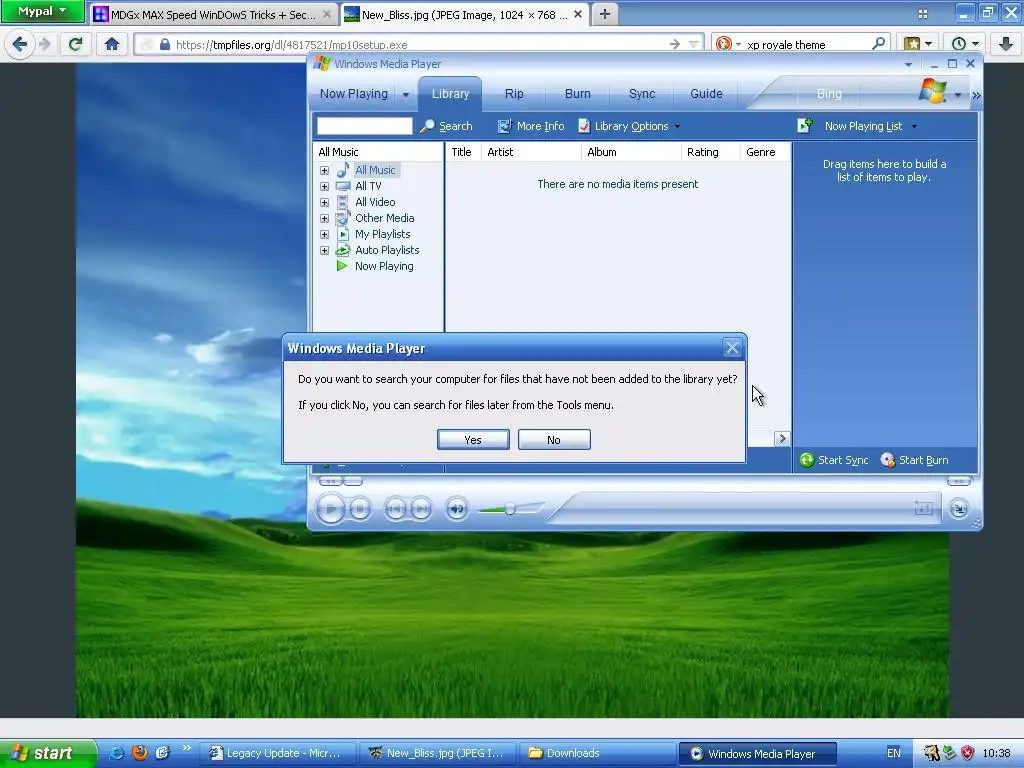Open the browser Downloads arrow button
This screenshot has width=1024, height=768.
click(1006, 44)
